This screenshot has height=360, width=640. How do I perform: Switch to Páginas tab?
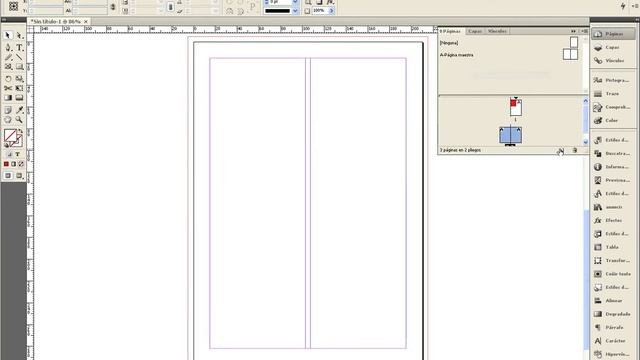click(450, 31)
